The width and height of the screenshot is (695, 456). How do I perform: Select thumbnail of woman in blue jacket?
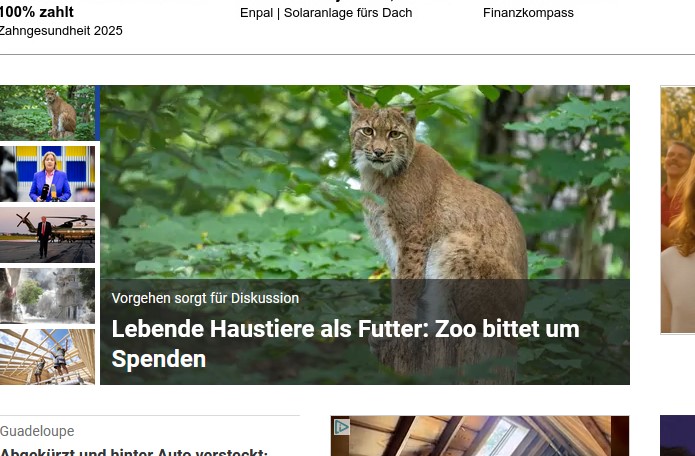47,174
